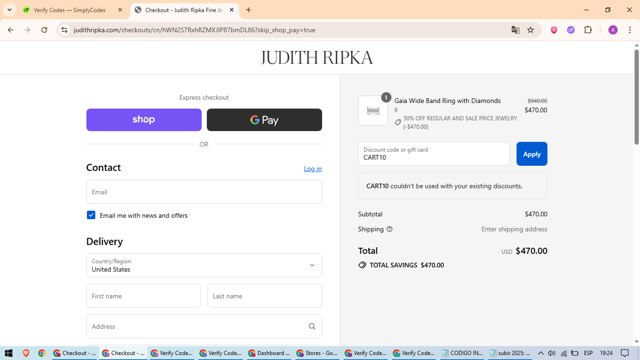640x360 pixels.
Task: Open a new browser tab
Action: [248, 10]
